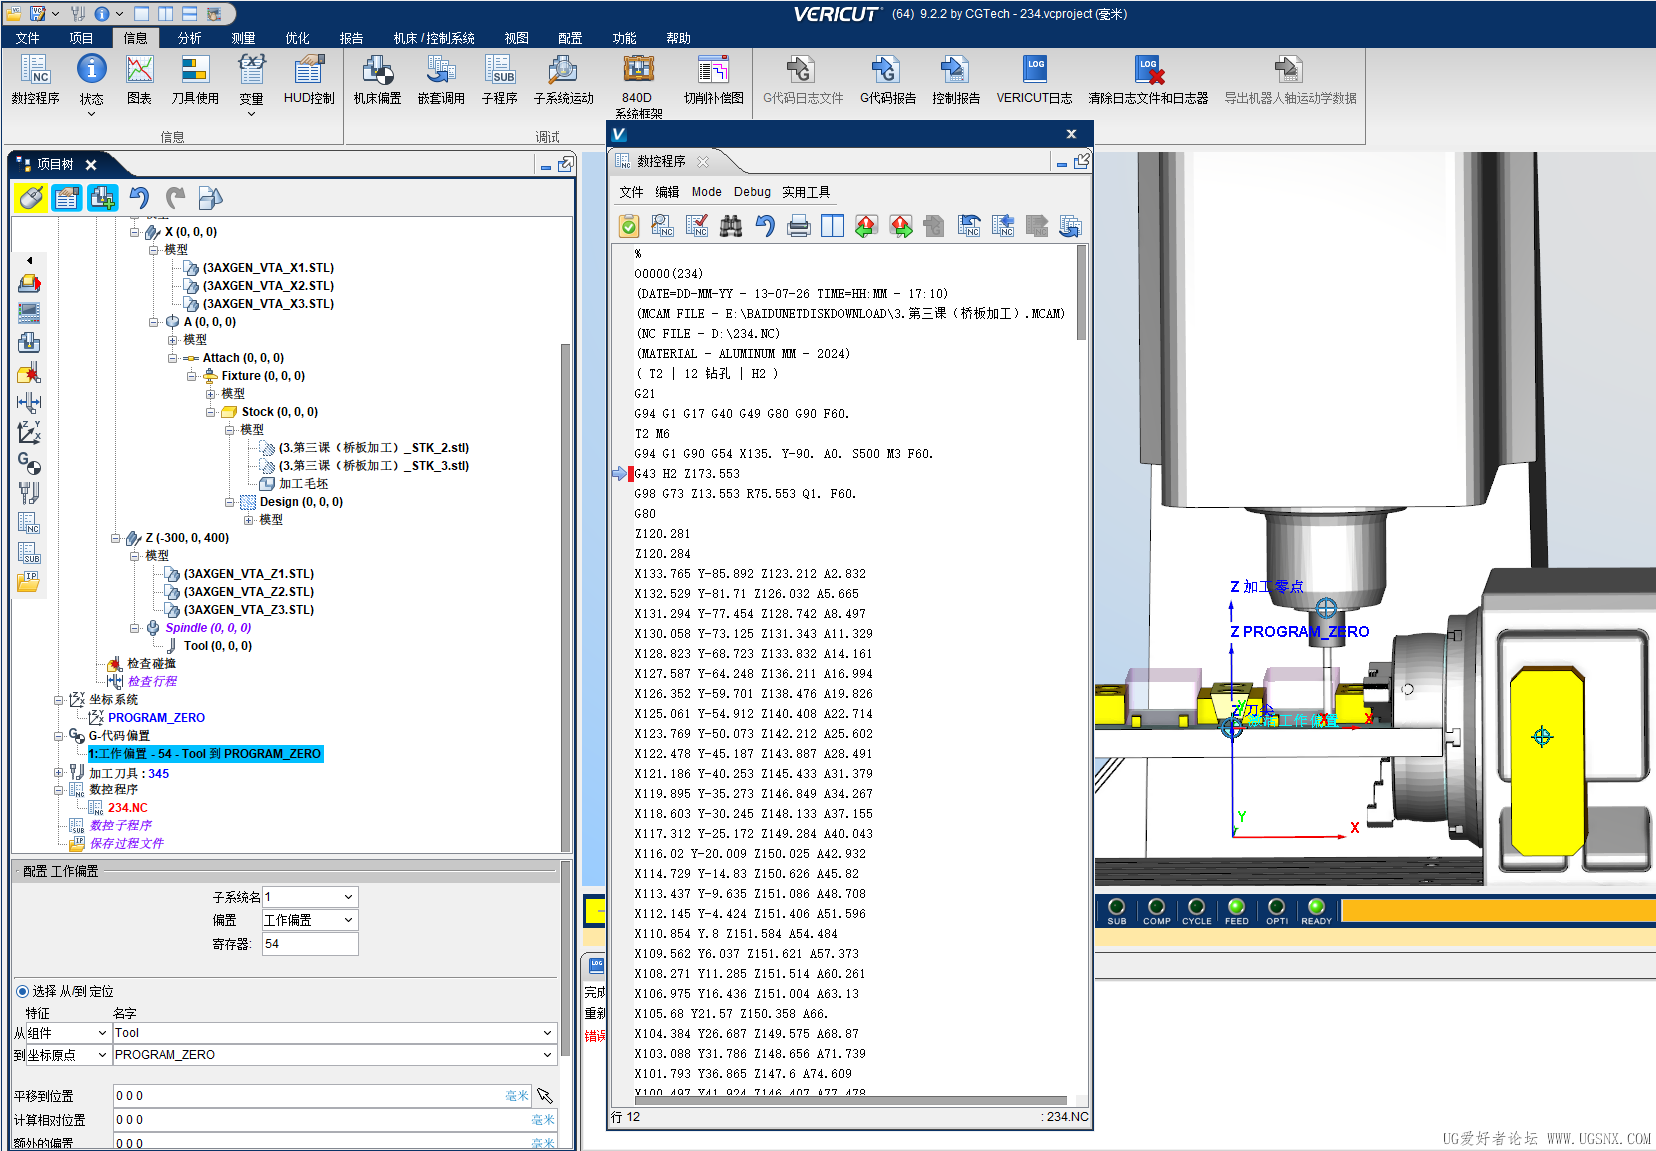Open the 分析 ribbon tab

[x=189, y=38]
